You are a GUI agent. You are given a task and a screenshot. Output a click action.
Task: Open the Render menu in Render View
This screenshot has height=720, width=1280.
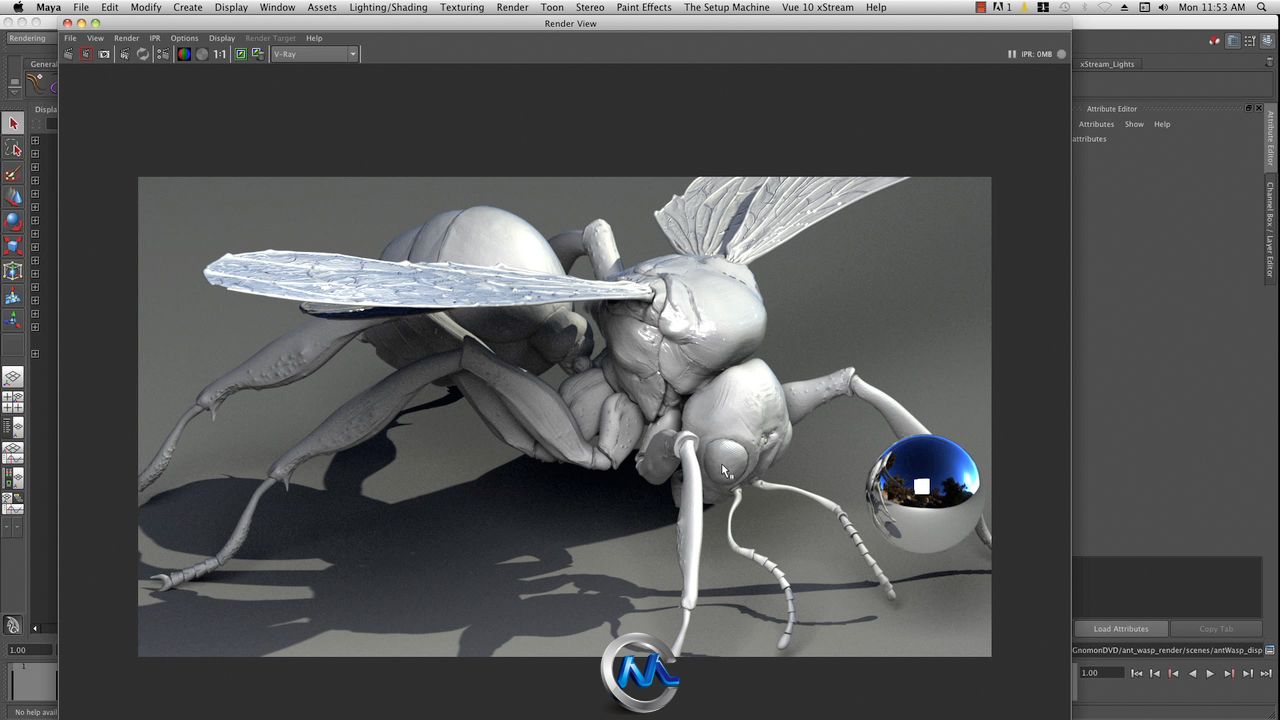click(x=126, y=38)
